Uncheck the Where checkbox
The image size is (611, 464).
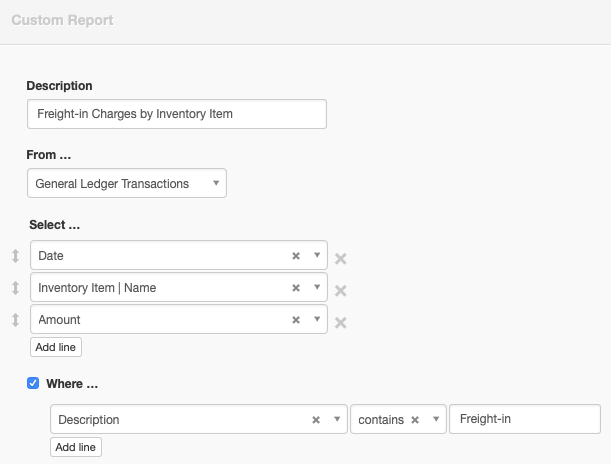click(33, 383)
